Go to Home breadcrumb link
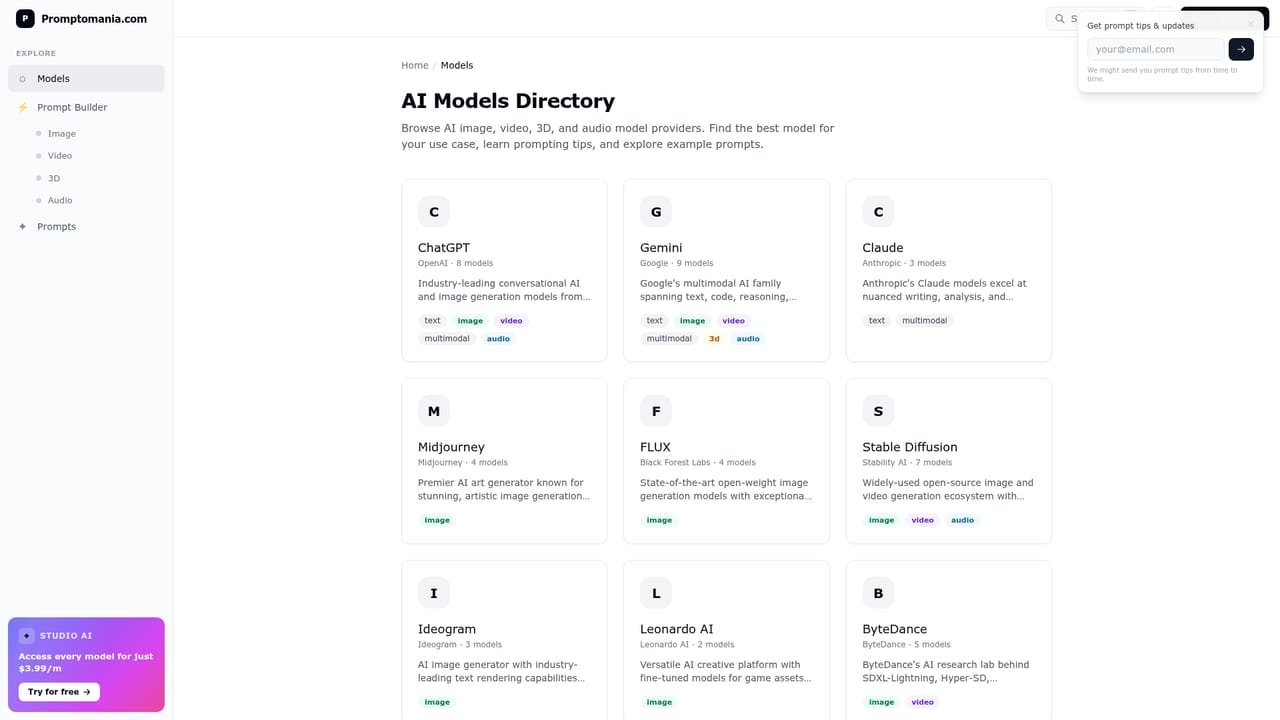The width and height of the screenshot is (1280, 720). point(415,65)
